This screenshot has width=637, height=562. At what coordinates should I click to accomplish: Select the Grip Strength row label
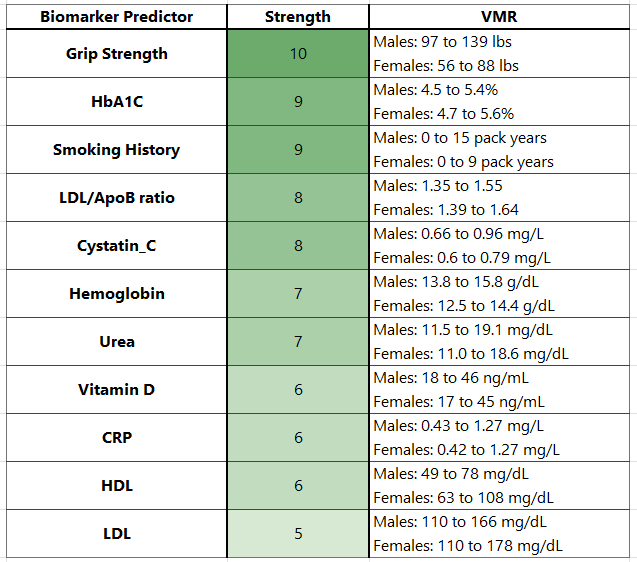[116, 54]
